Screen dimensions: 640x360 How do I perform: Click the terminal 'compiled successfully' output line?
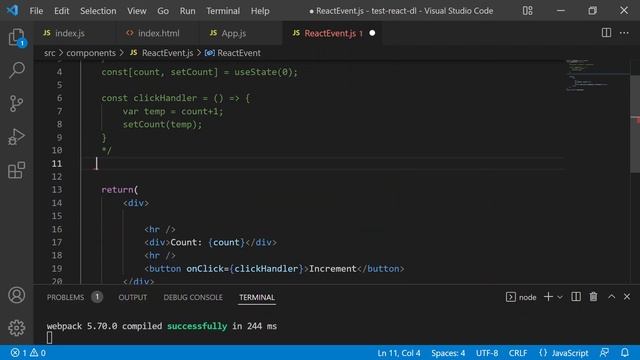pos(162,326)
